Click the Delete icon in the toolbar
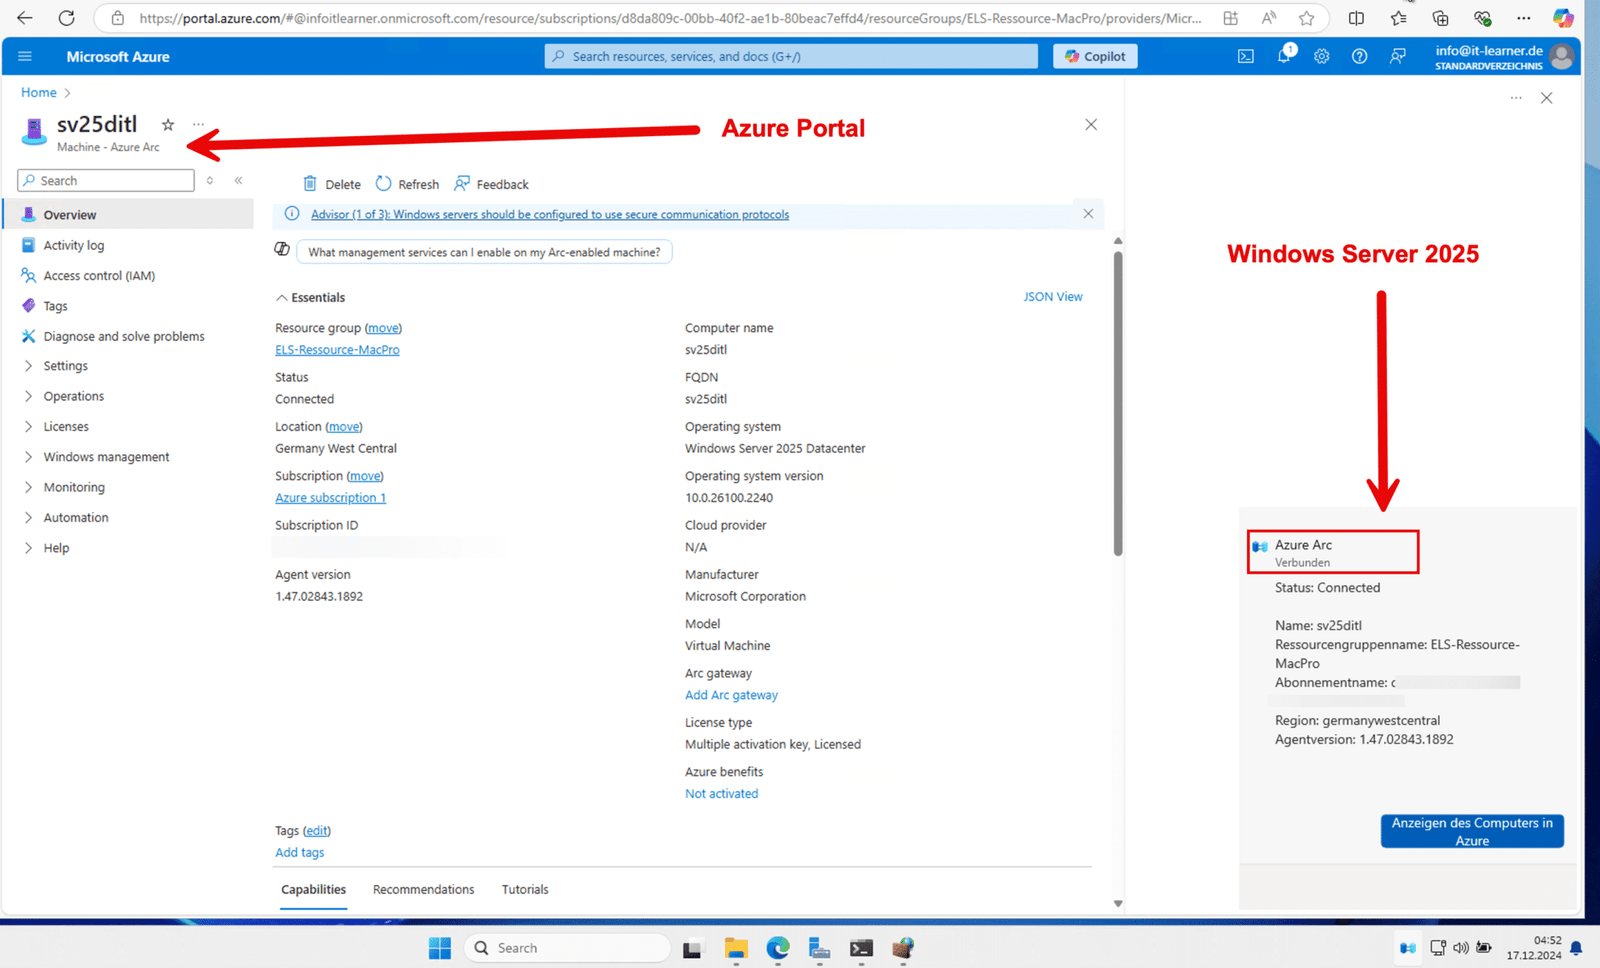This screenshot has width=1600, height=968. pyautogui.click(x=331, y=183)
